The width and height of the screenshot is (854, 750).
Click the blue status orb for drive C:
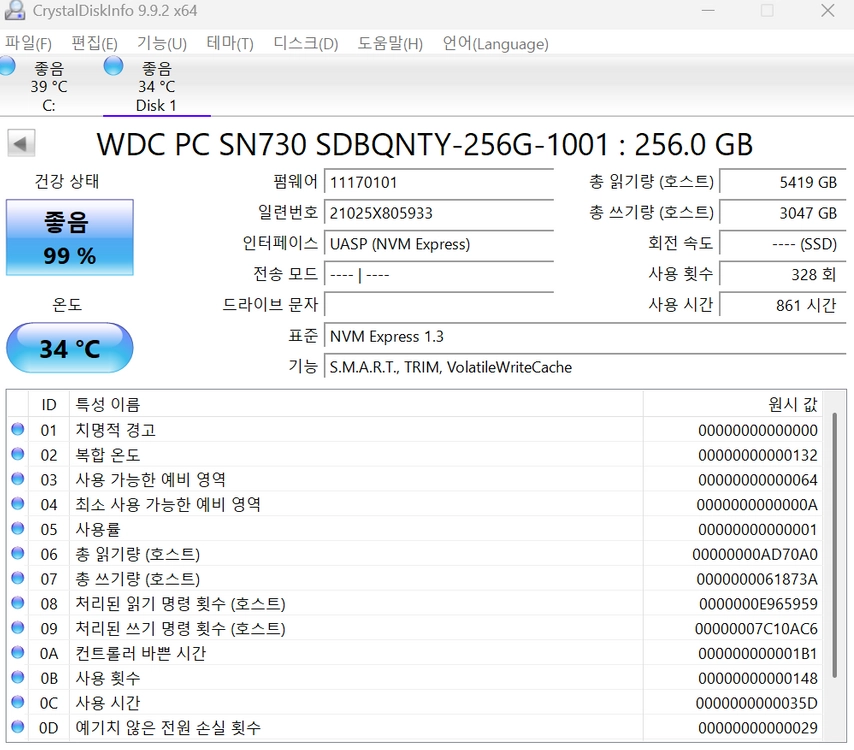click(7, 66)
